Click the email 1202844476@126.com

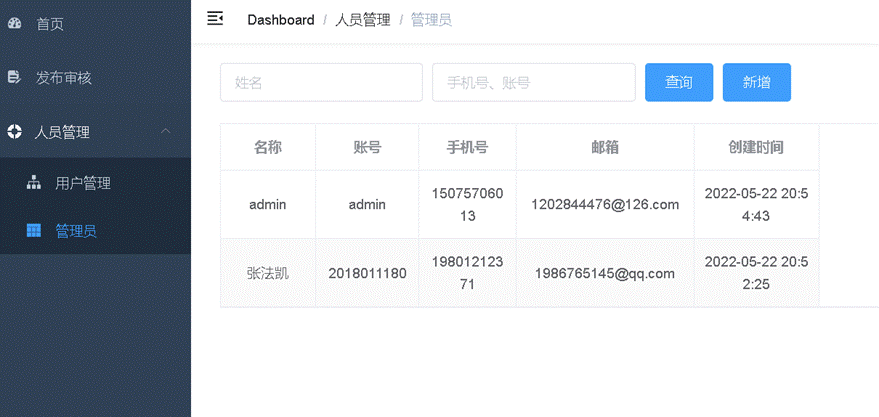click(x=605, y=205)
